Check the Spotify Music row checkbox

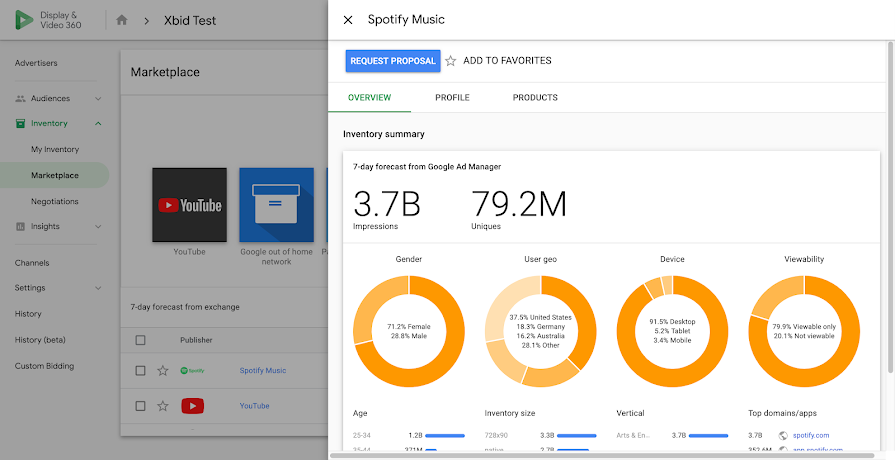pos(141,371)
